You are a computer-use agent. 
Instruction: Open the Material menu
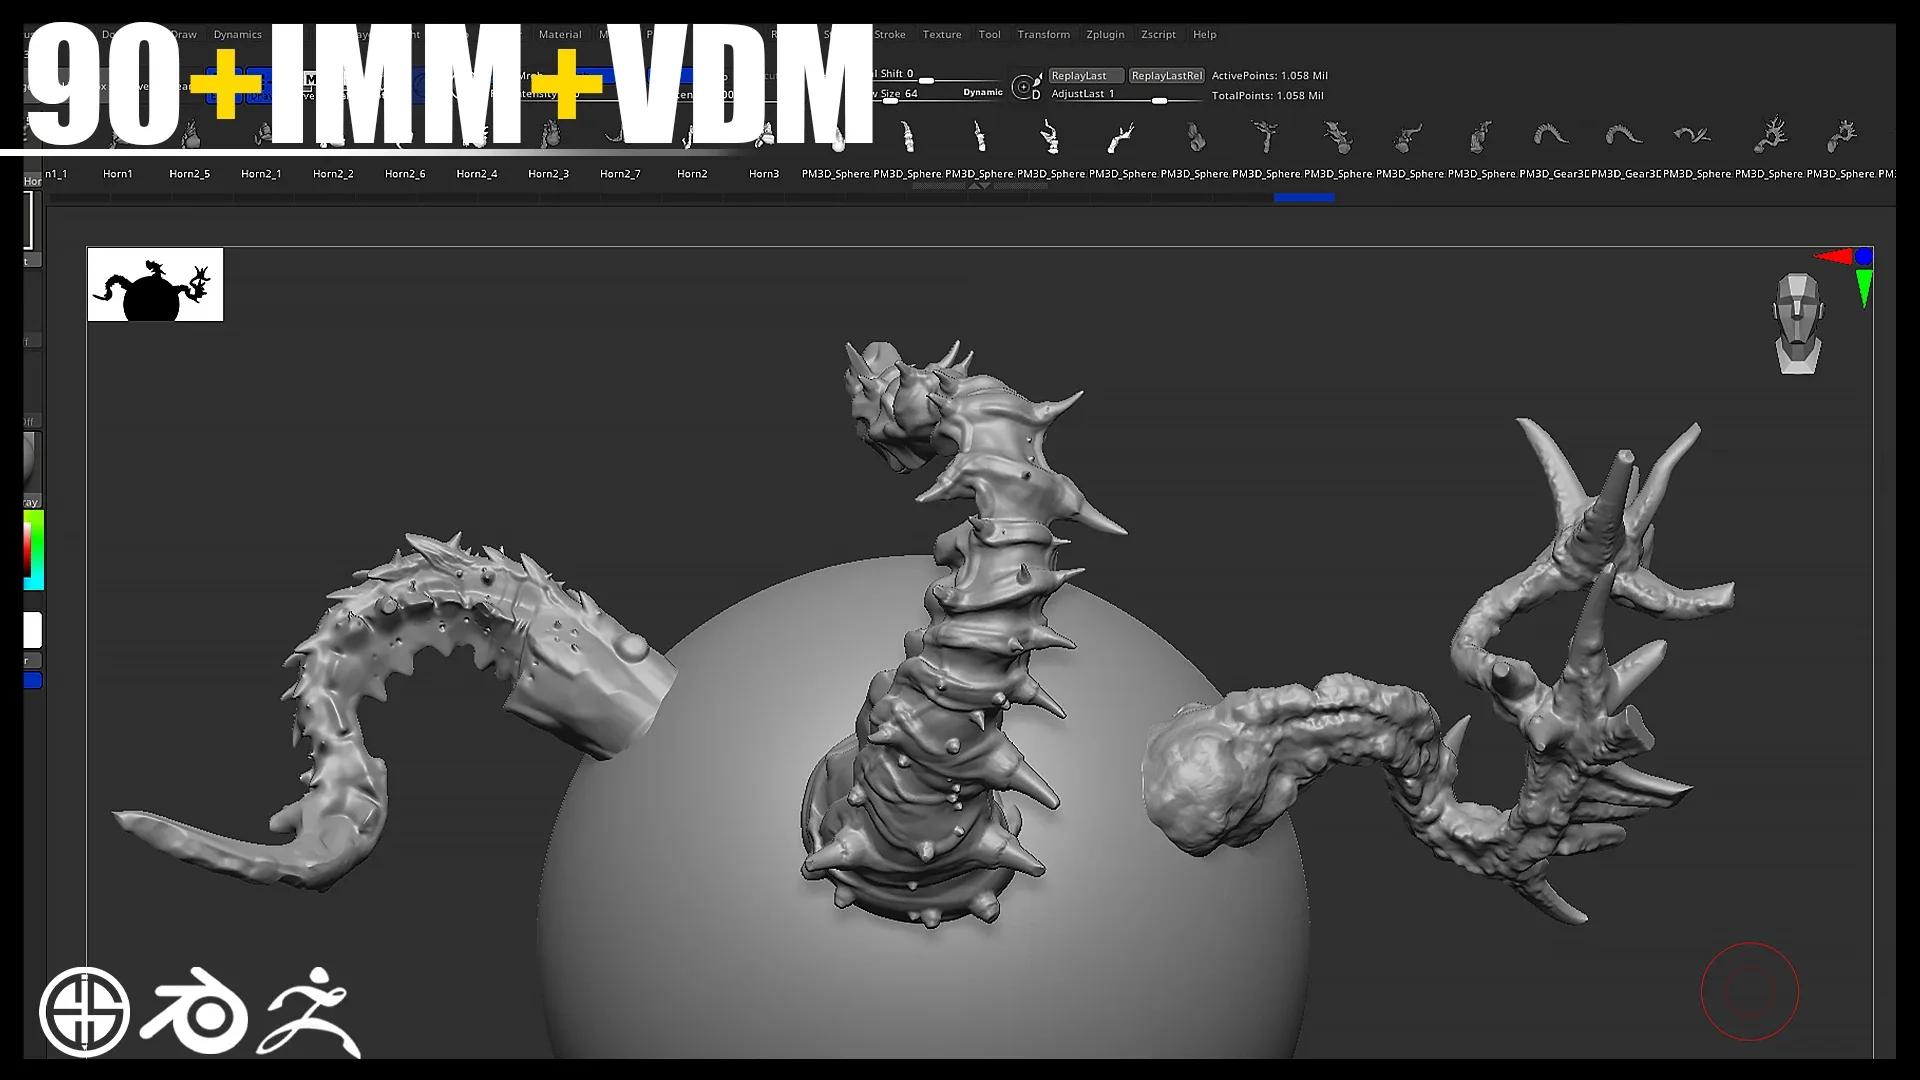click(560, 34)
